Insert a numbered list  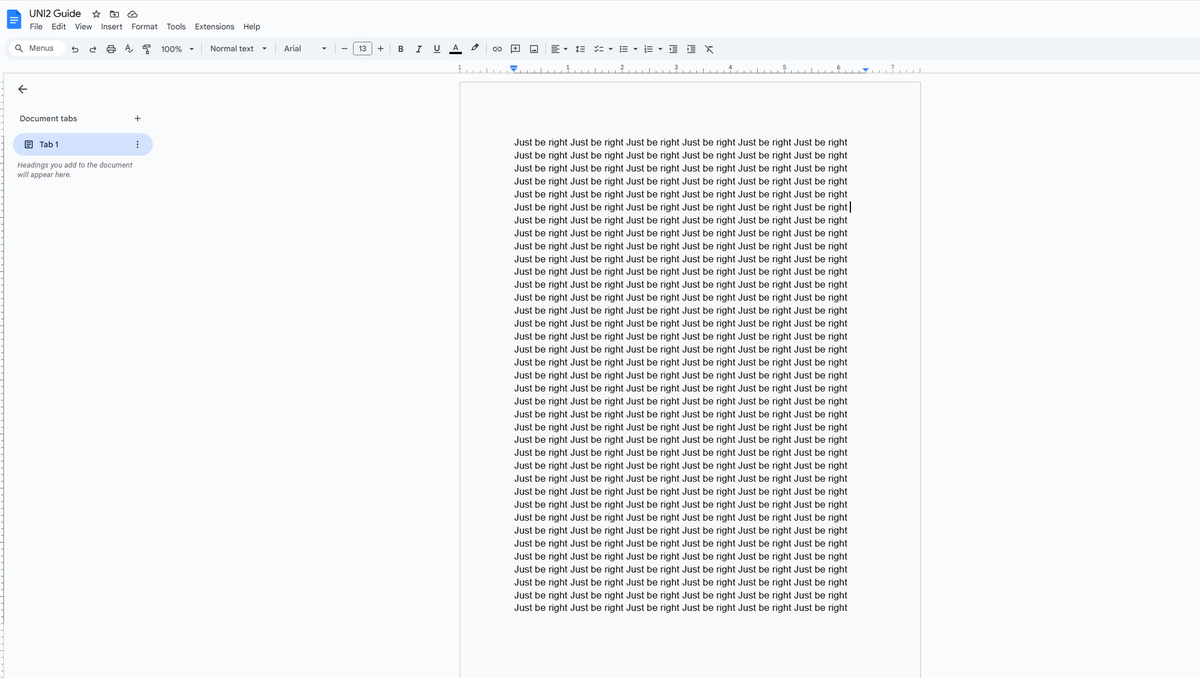(648, 49)
